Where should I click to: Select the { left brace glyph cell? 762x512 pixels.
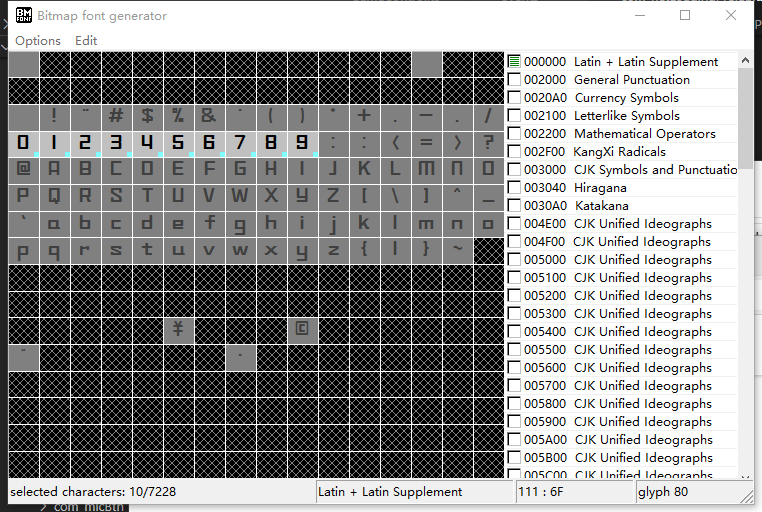[364, 250]
